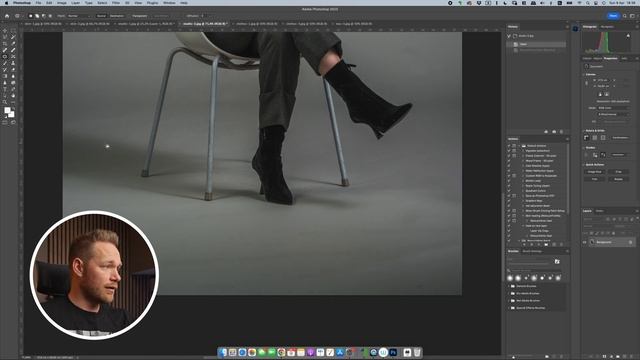The image size is (640, 360).
Task: Choose Add to Selection mode icon
Action: coord(37,16)
